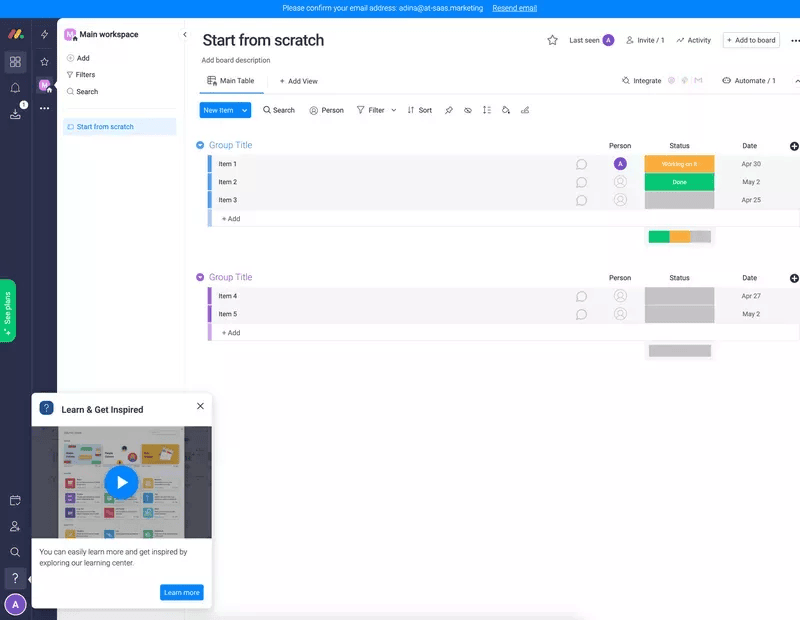Click the Resend email link in the banner

tap(513, 8)
